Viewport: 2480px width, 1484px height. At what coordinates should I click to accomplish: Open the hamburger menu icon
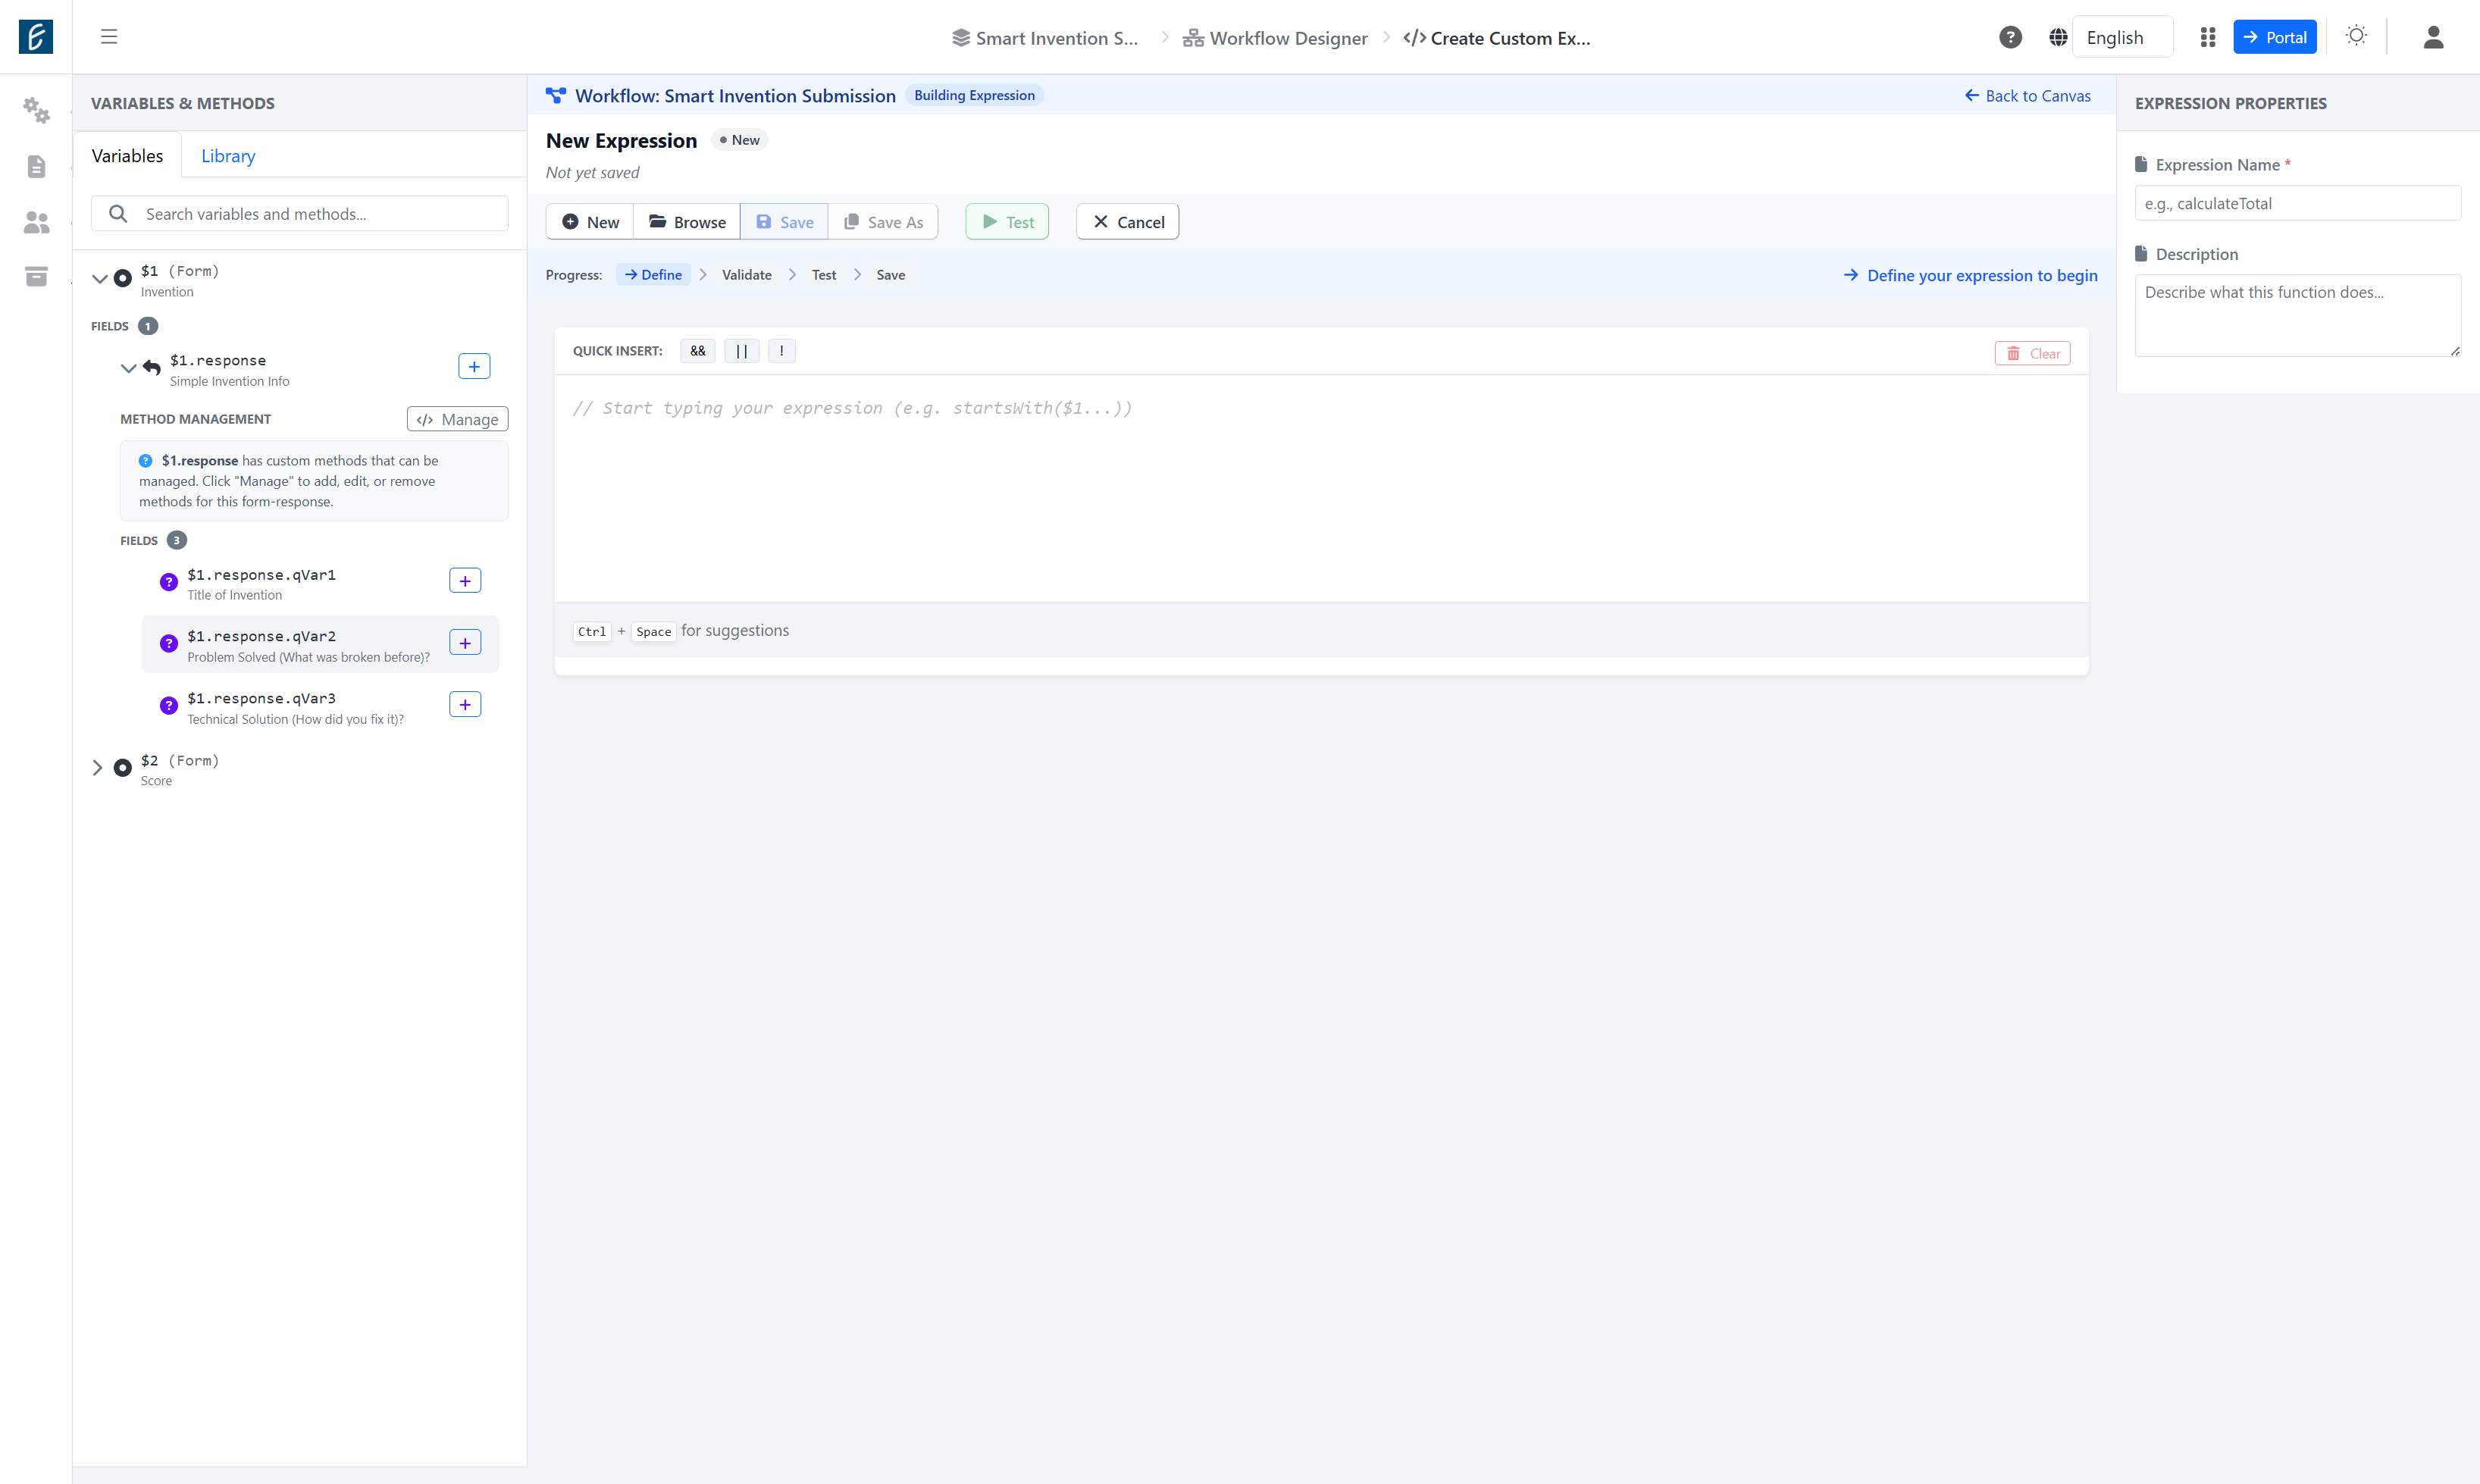click(x=109, y=37)
